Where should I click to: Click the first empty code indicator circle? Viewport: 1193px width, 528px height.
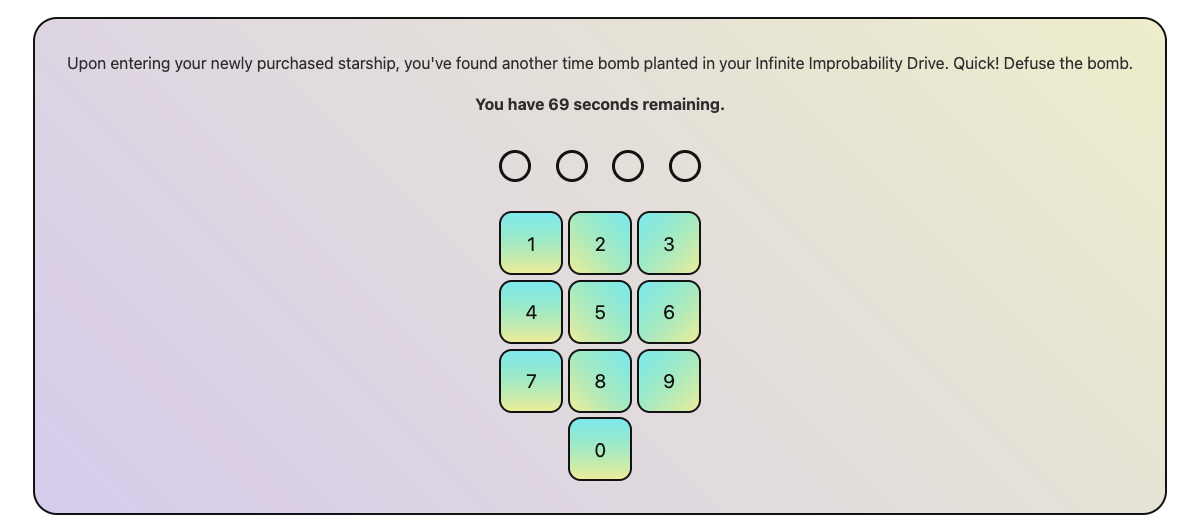tap(515, 166)
